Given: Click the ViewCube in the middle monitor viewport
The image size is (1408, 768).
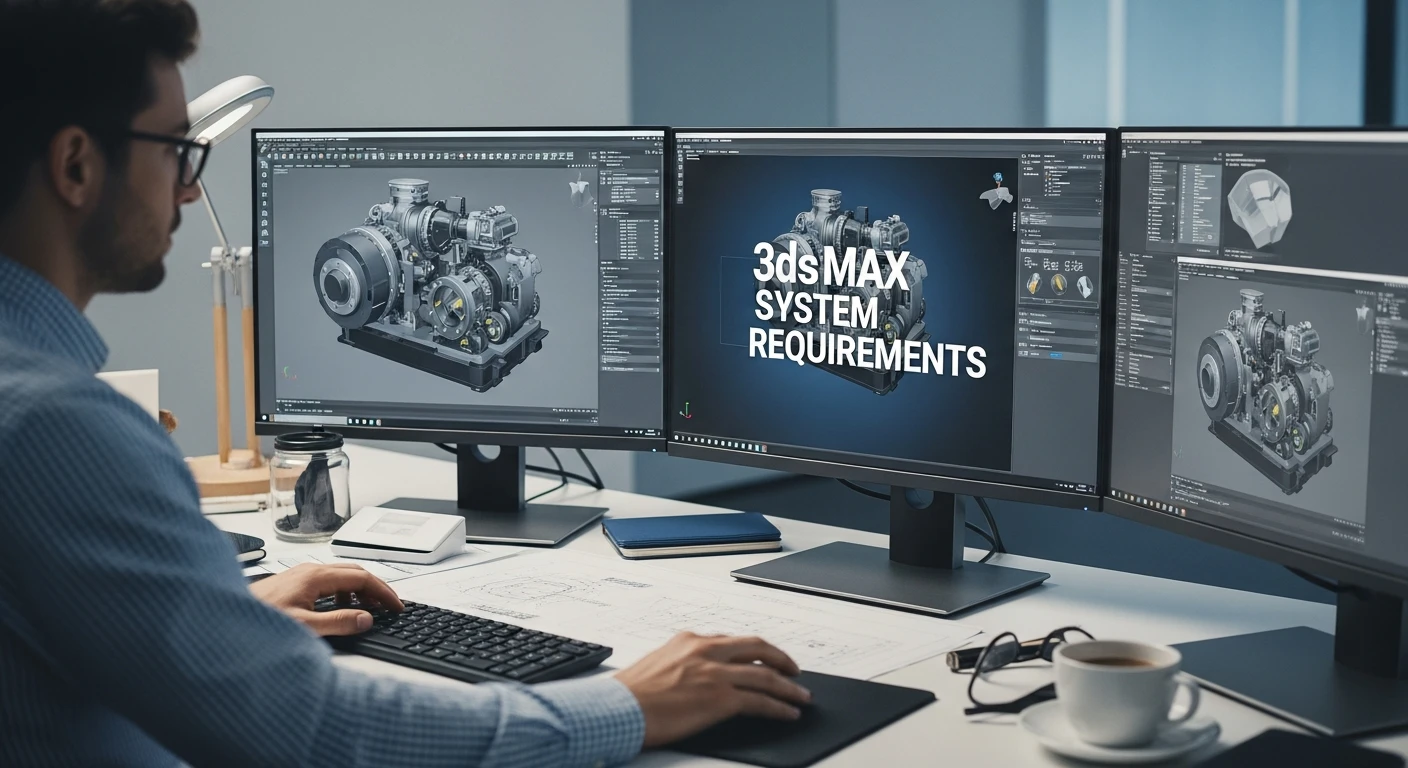Looking at the screenshot, I should (996, 190).
